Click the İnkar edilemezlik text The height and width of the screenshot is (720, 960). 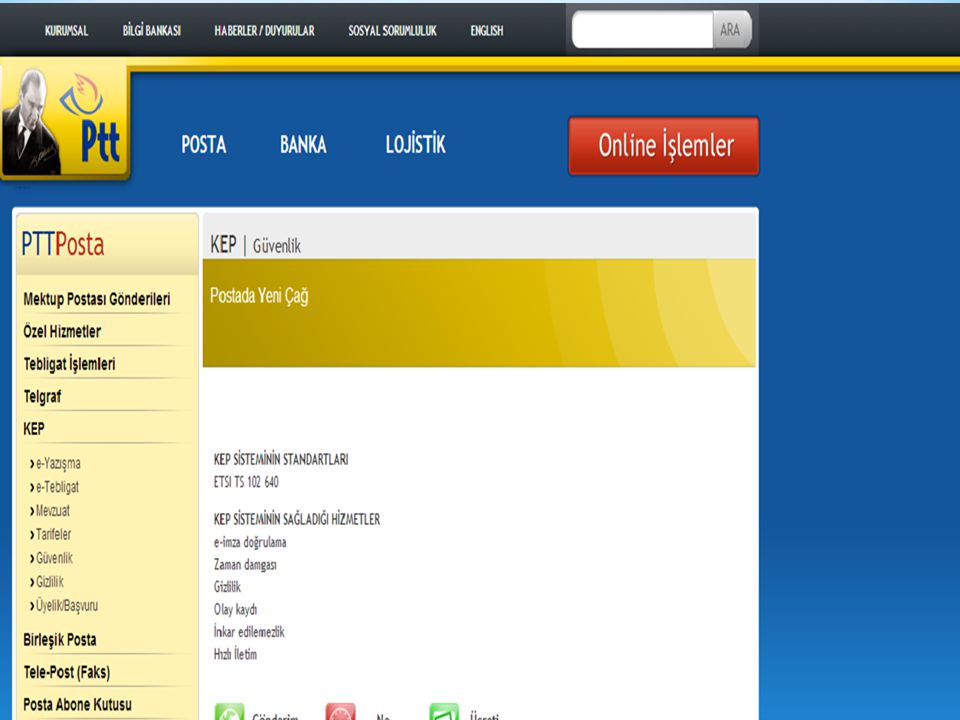[249, 632]
